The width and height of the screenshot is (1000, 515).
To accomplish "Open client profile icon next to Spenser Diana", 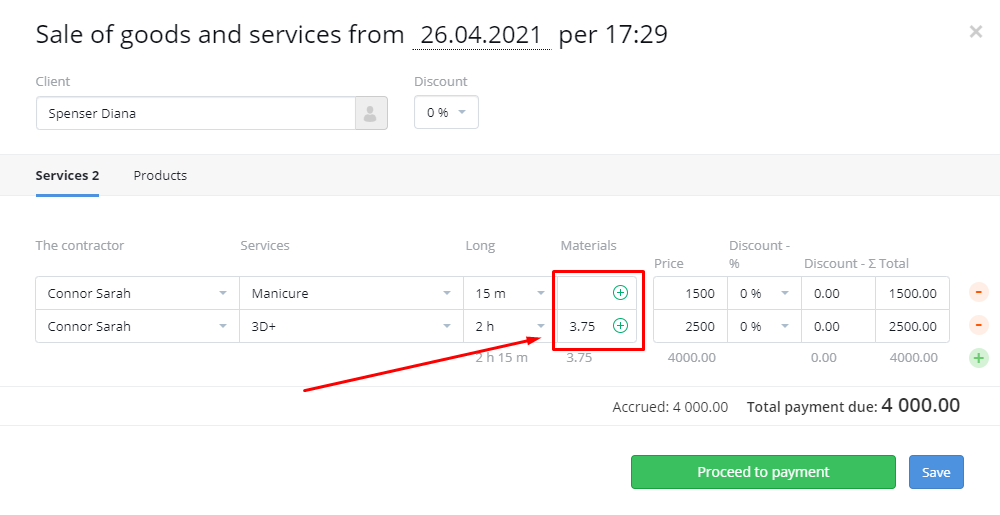I will (371, 113).
